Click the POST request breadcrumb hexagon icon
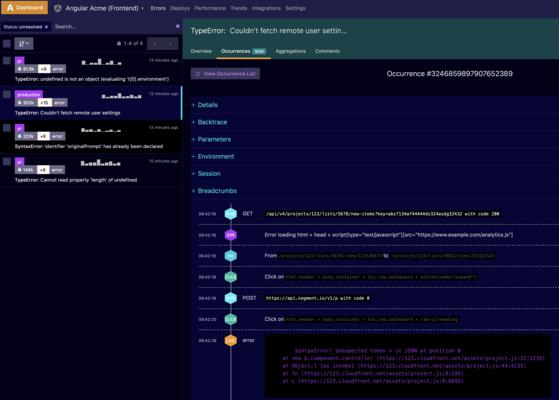This screenshot has width=559, height=400. point(231,298)
